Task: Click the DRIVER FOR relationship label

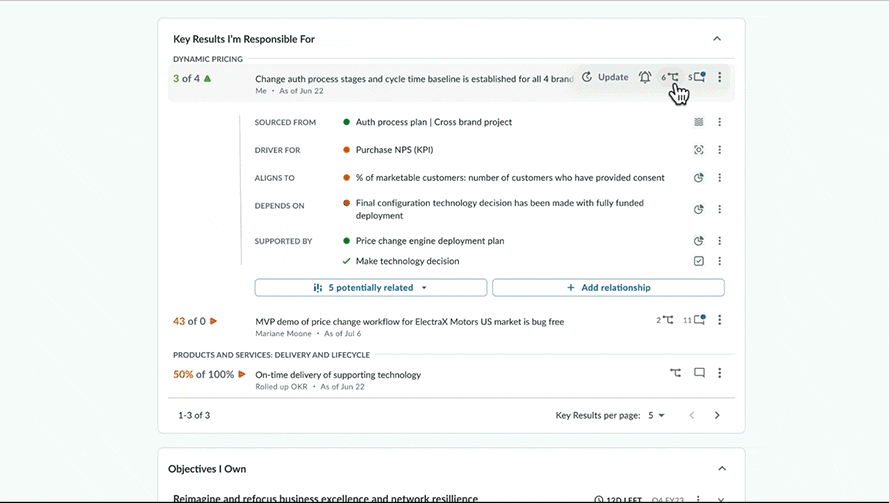Action: pos(277,150)
